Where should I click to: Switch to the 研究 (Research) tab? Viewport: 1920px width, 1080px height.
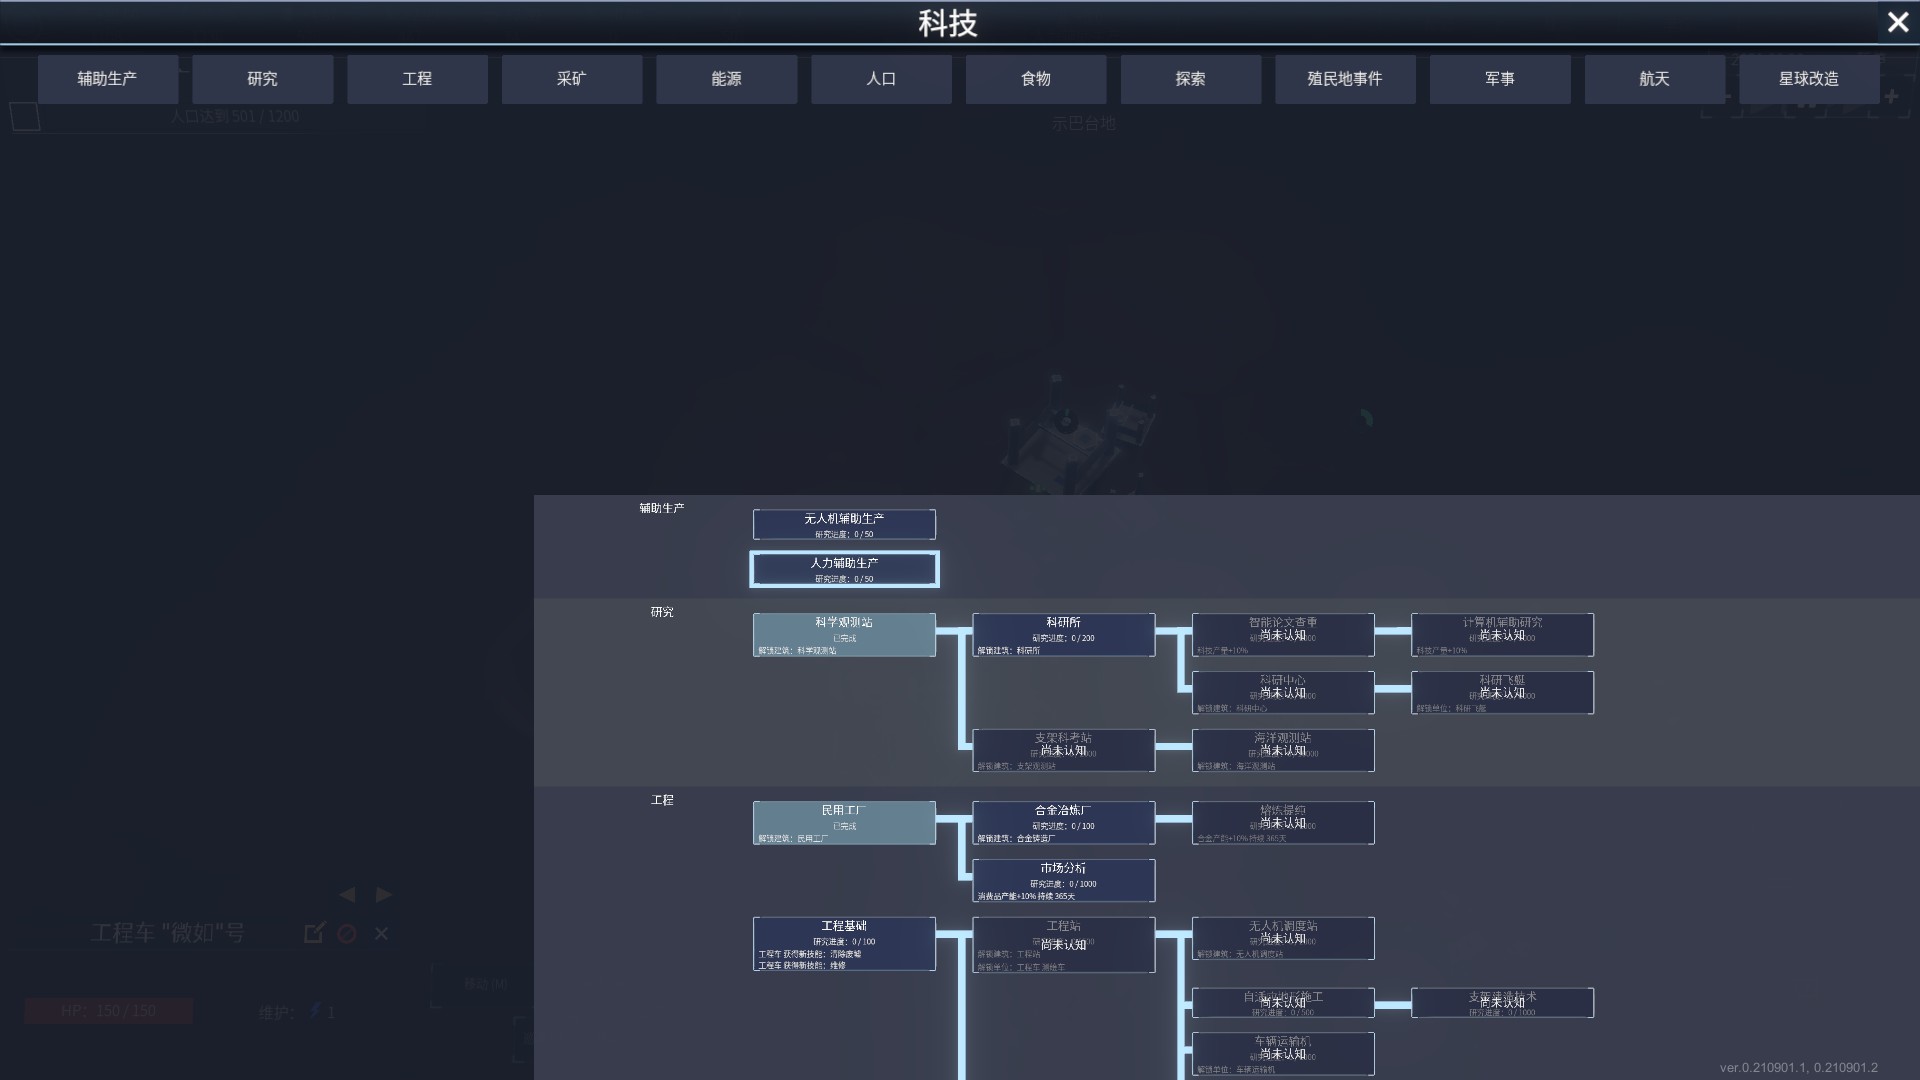[x=261, y=79]
